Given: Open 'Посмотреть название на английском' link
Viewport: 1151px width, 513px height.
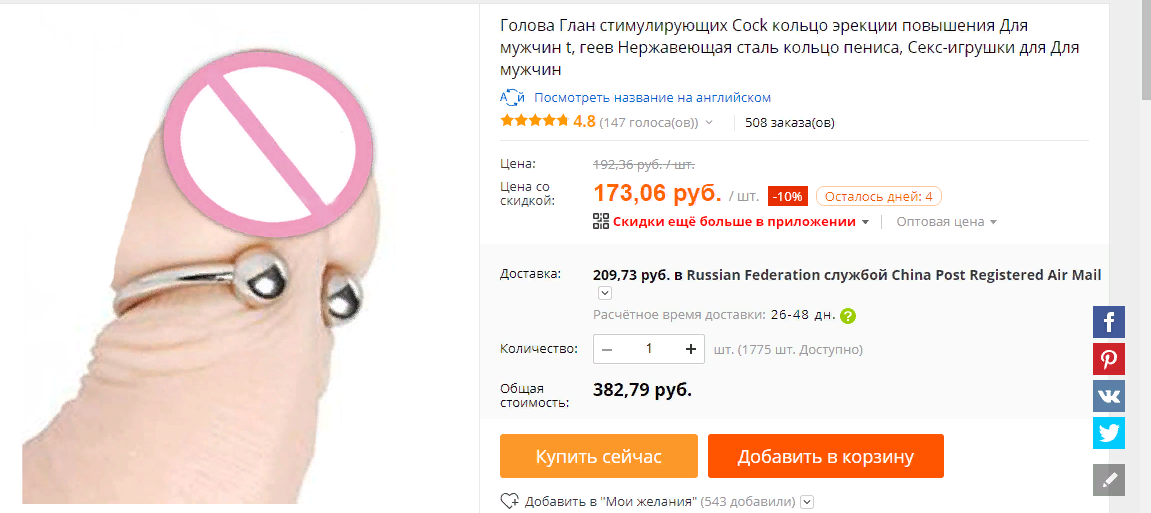Looking at the screenshot, I should pyautogui.click(x=653, y=98).
